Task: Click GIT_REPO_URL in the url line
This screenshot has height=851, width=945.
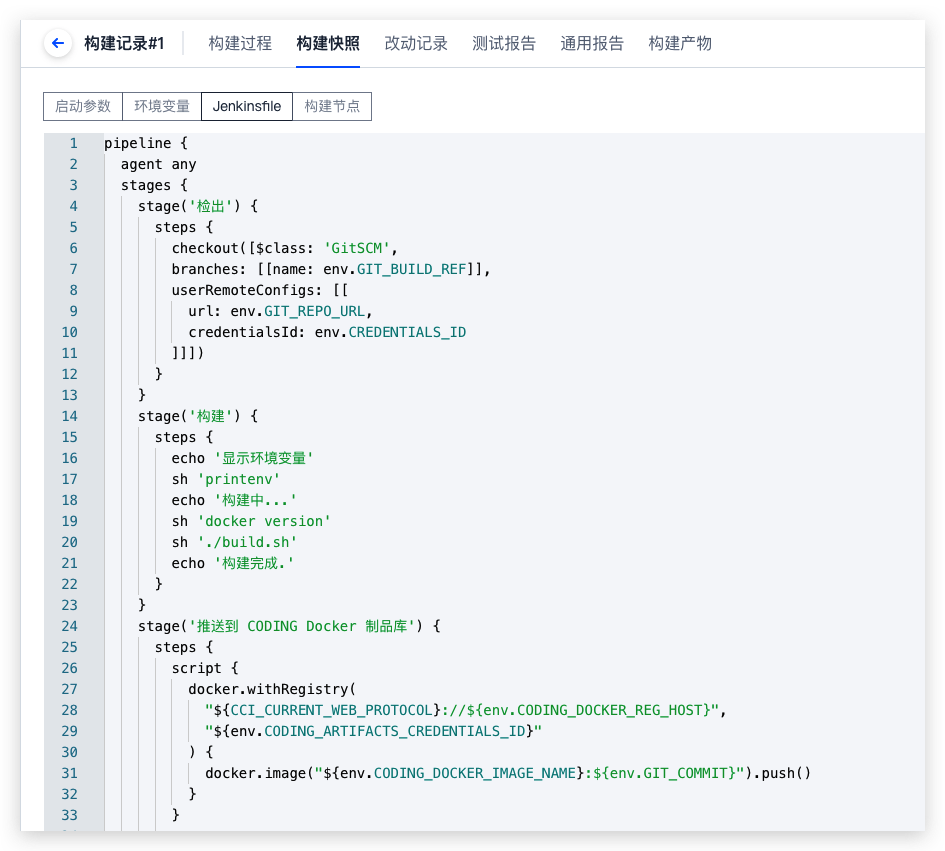Action: pos(315,312)
